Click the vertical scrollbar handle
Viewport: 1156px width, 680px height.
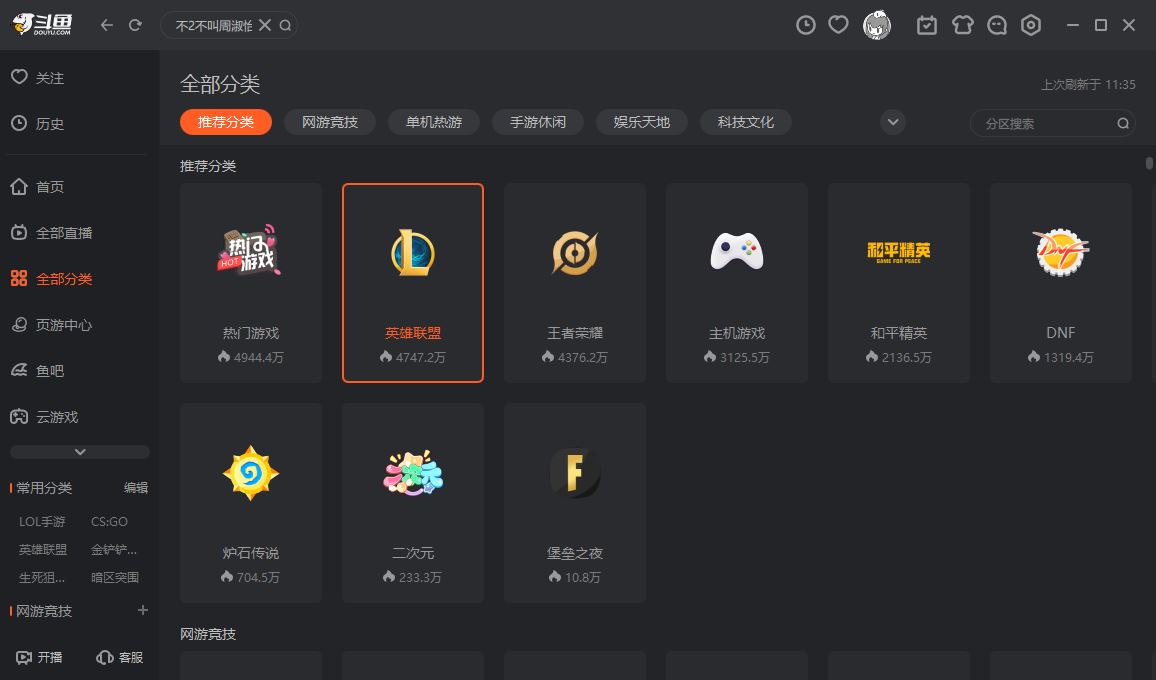[x=1149, y=163]
